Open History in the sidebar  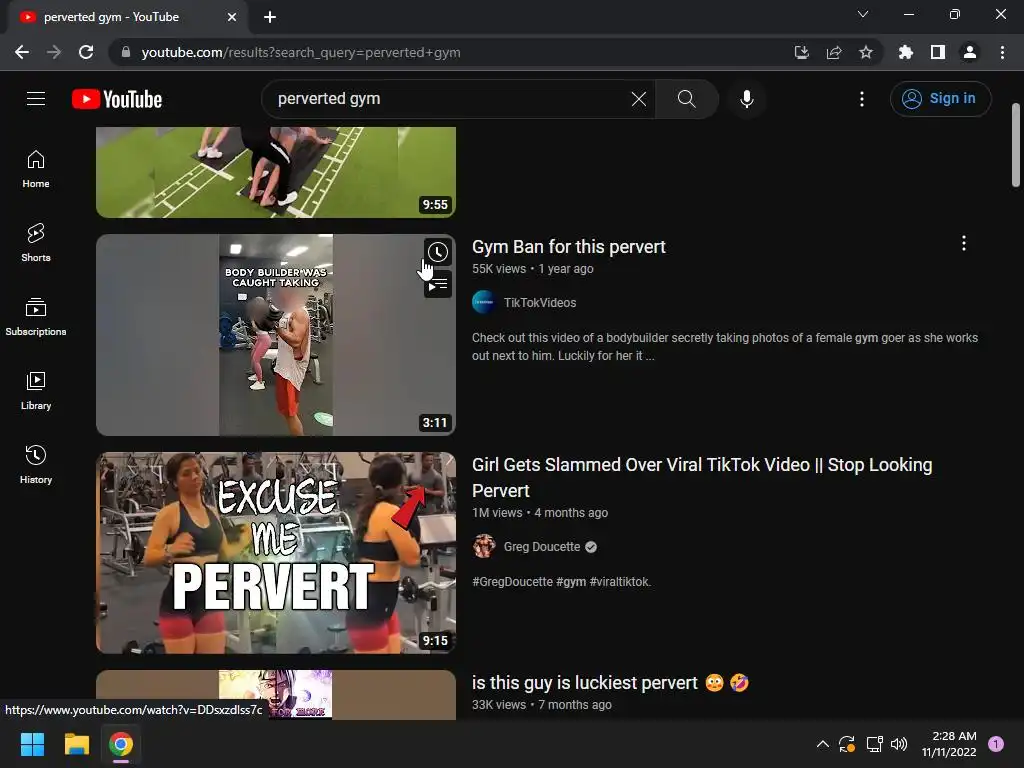tap(36, 464)
